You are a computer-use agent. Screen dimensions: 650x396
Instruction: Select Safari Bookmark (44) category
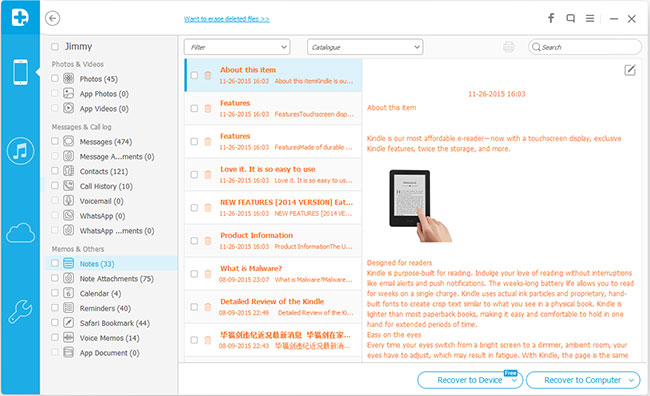coord(115,323)
